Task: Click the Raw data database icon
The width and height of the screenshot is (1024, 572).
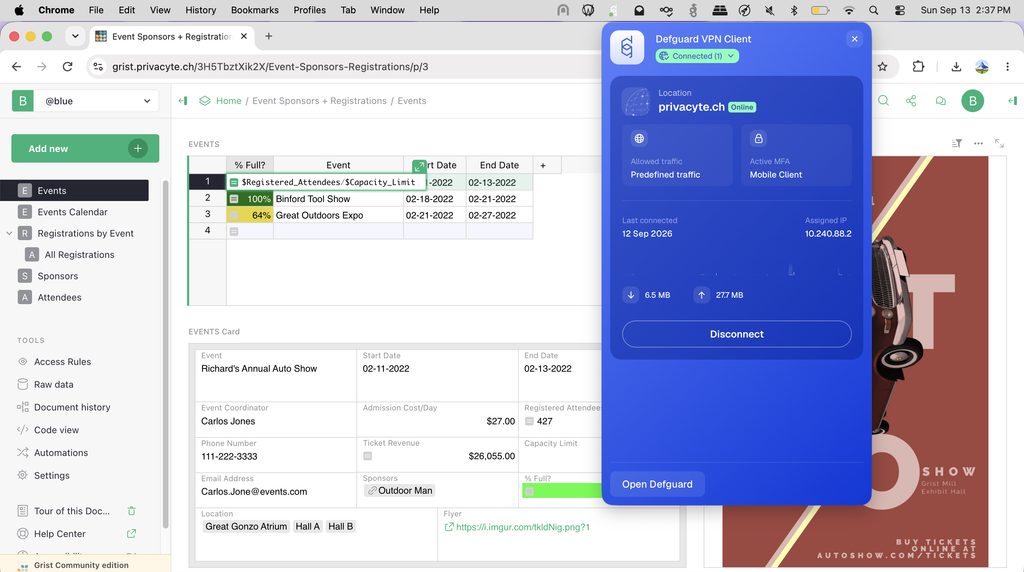Action: pos(23,384)
